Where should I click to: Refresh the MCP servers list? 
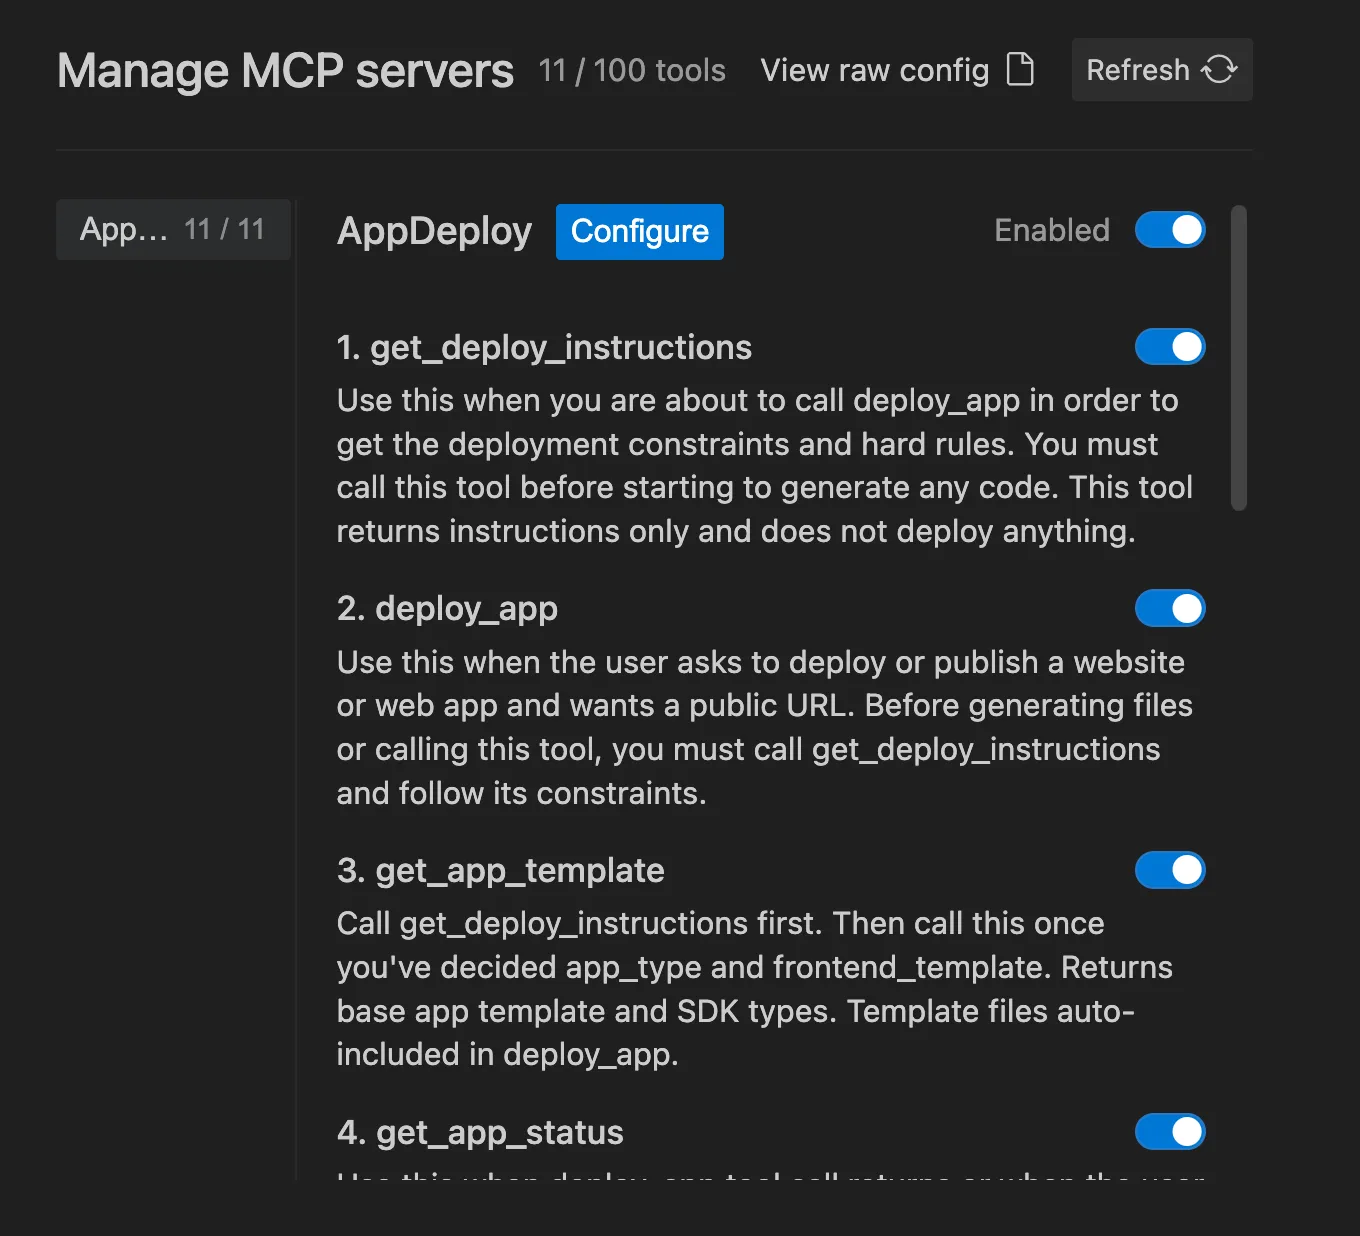pyautogui.click(x=1161, y=69)
